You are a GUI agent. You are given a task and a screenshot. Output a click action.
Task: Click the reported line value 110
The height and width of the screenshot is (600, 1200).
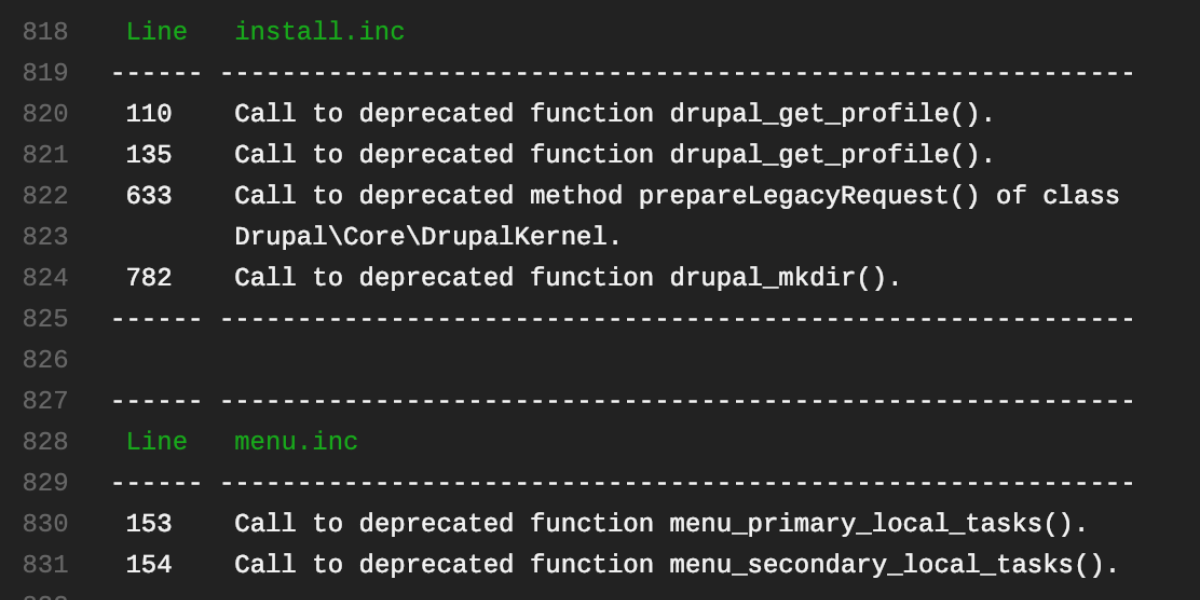pyautogui.click(x=148, y=114)
